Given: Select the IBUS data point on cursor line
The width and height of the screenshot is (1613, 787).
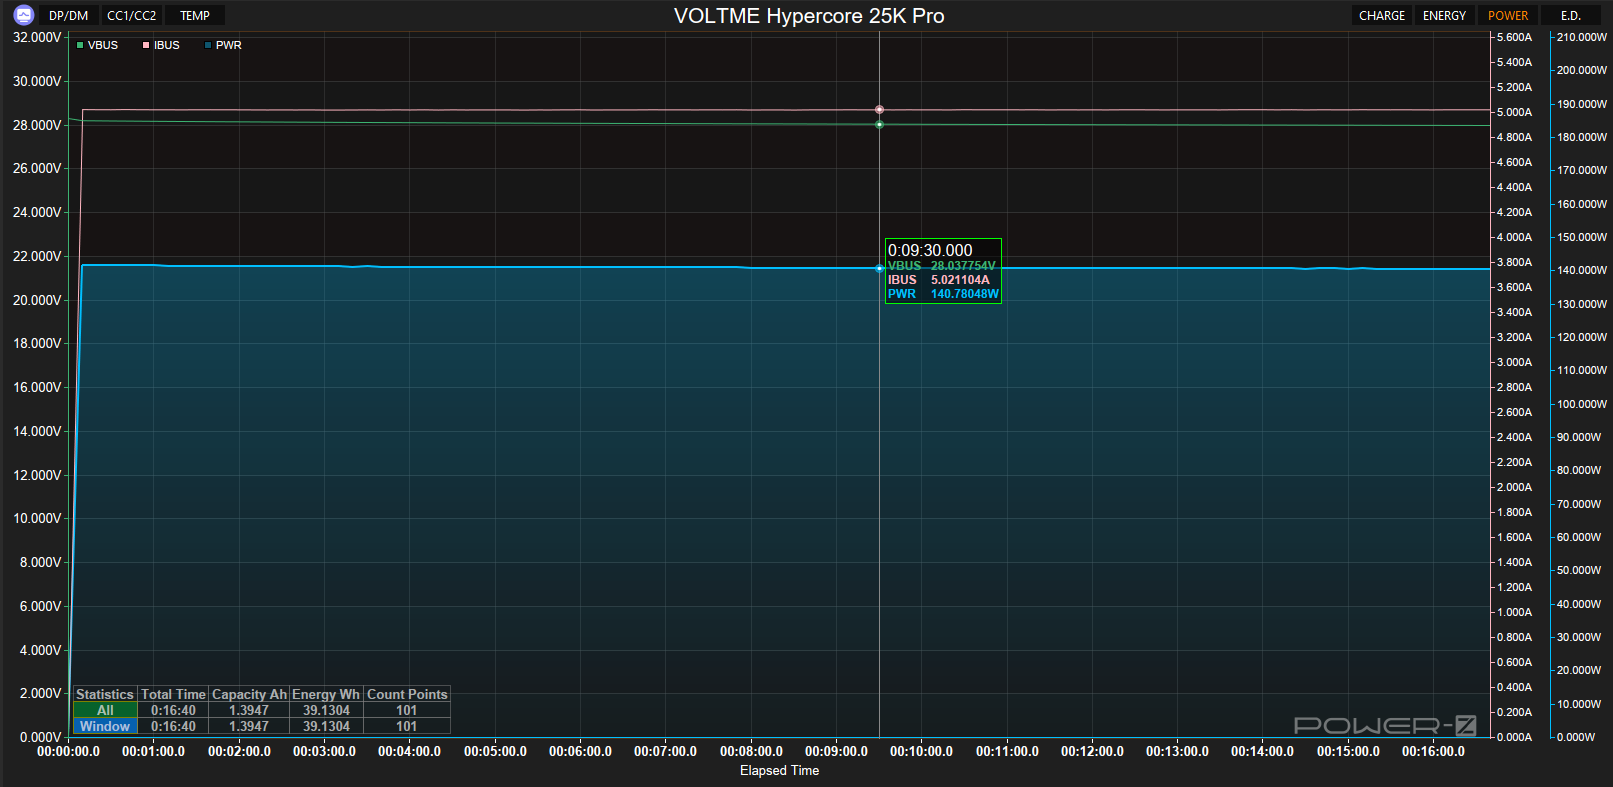Looking at the screenshot, I should pyautogui.click(x=879, y=110).
